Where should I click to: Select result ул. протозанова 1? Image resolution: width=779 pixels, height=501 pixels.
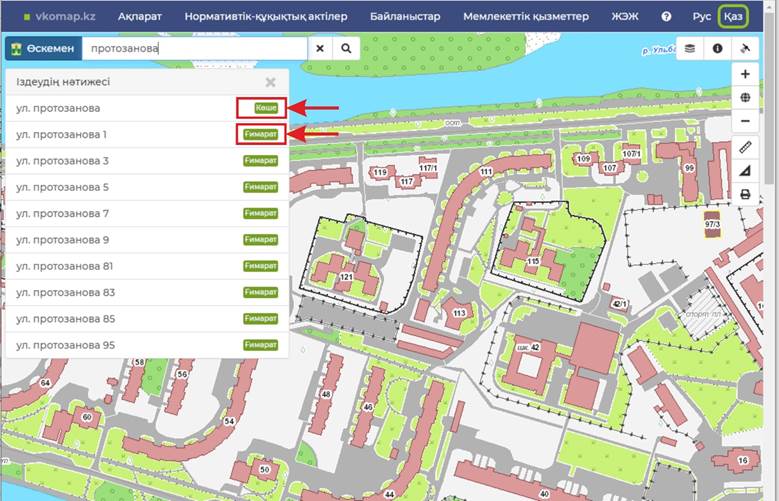point(62,134)
